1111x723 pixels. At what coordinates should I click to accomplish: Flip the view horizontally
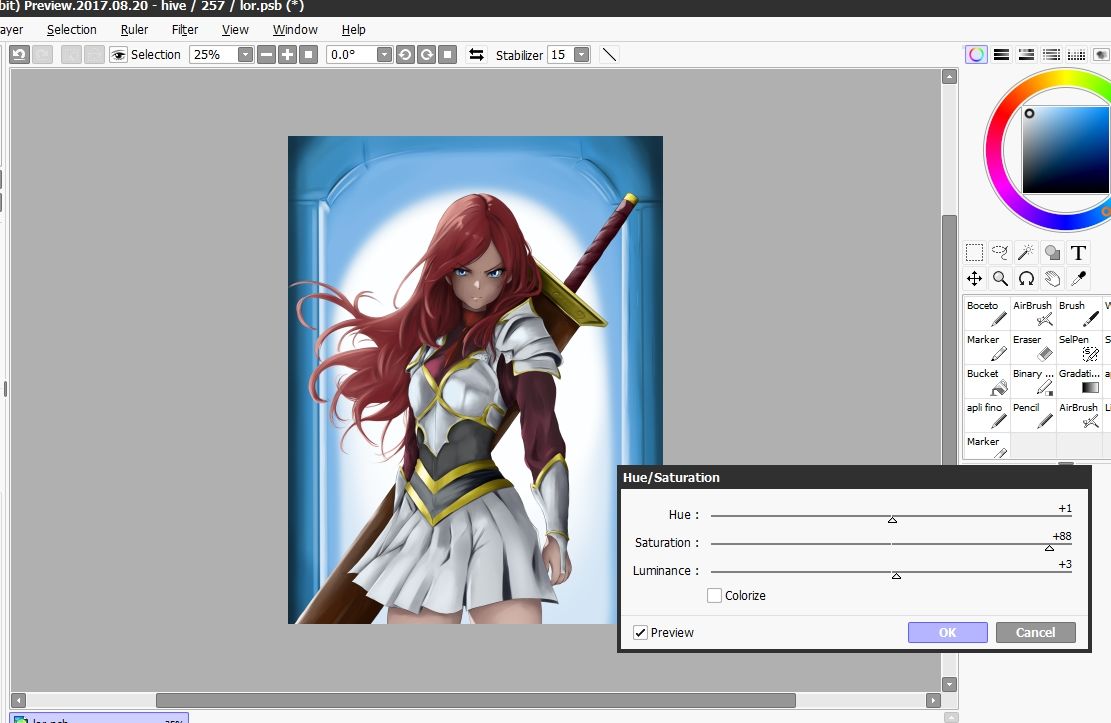click(476, 55)
